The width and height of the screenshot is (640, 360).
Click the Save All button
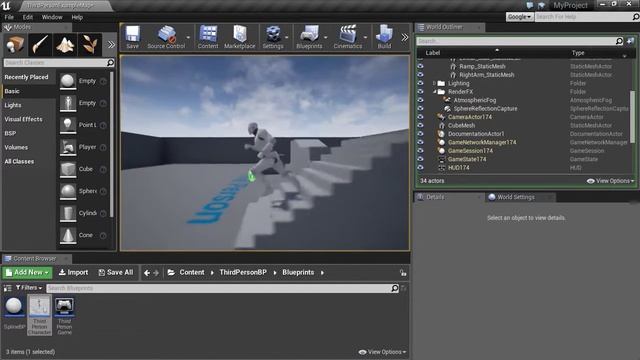point(116,272)
